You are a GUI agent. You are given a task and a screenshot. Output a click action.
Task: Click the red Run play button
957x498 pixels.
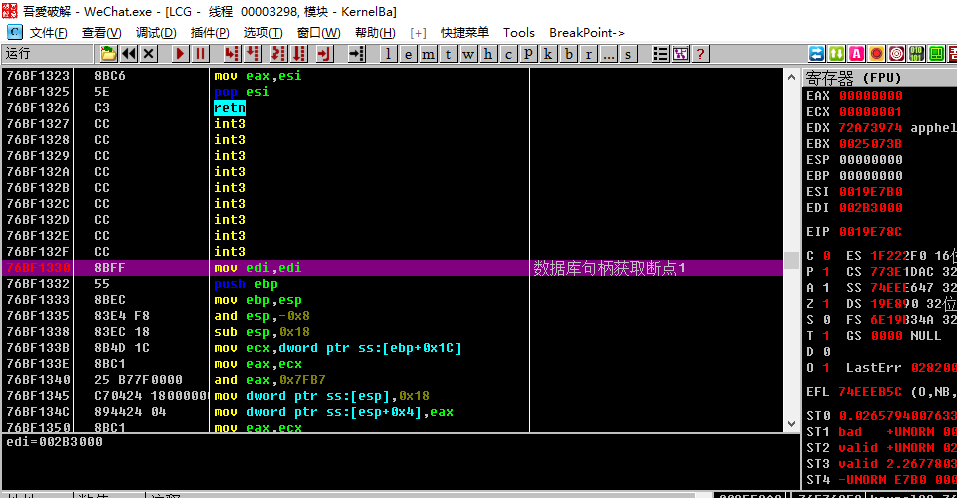coord(179,54)
